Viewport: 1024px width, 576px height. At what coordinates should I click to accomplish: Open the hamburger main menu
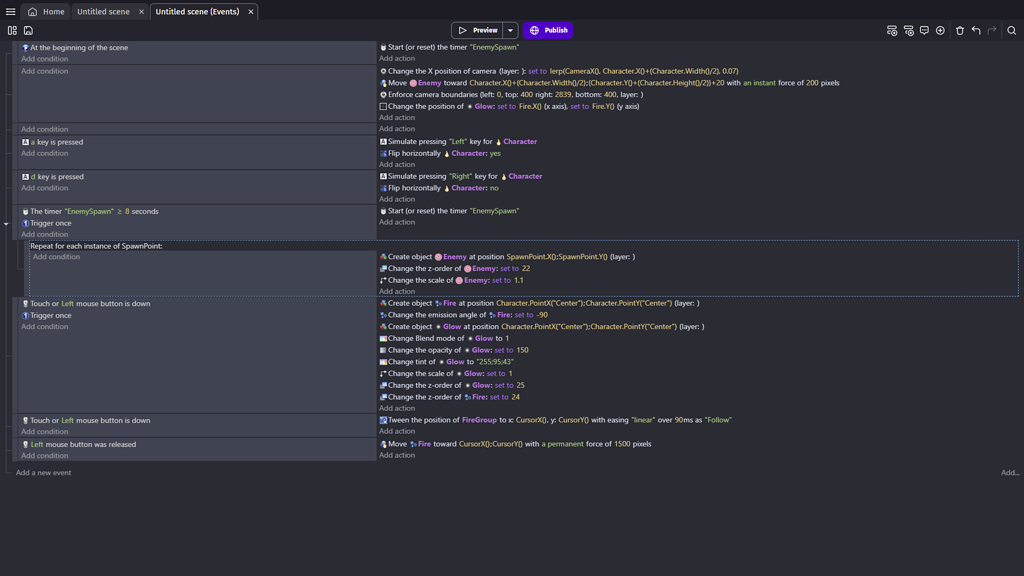point(8,11)
